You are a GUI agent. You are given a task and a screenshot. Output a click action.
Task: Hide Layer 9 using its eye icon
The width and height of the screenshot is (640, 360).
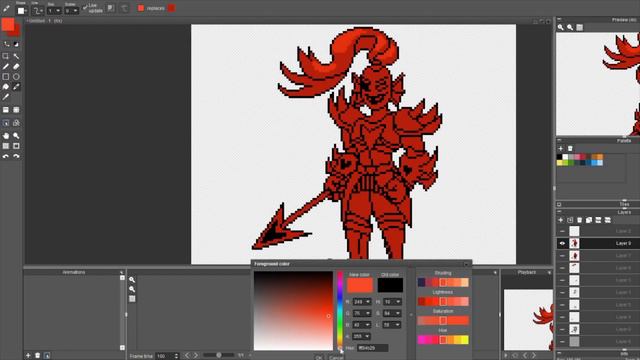coord(562,243)
